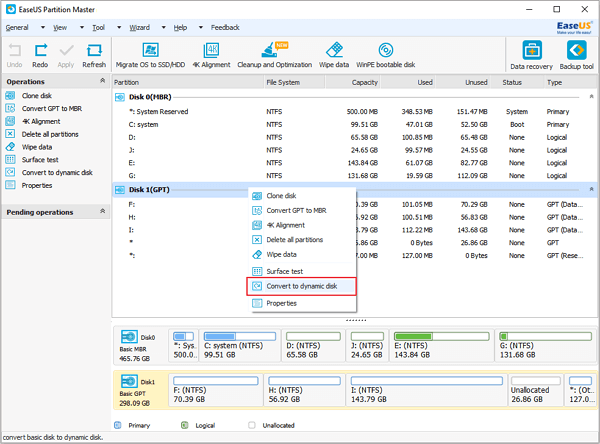Viewport: 600px width, 444px height.
Task: Select Convert to dynamic disk in context menu
Action: tap(302, 286)
